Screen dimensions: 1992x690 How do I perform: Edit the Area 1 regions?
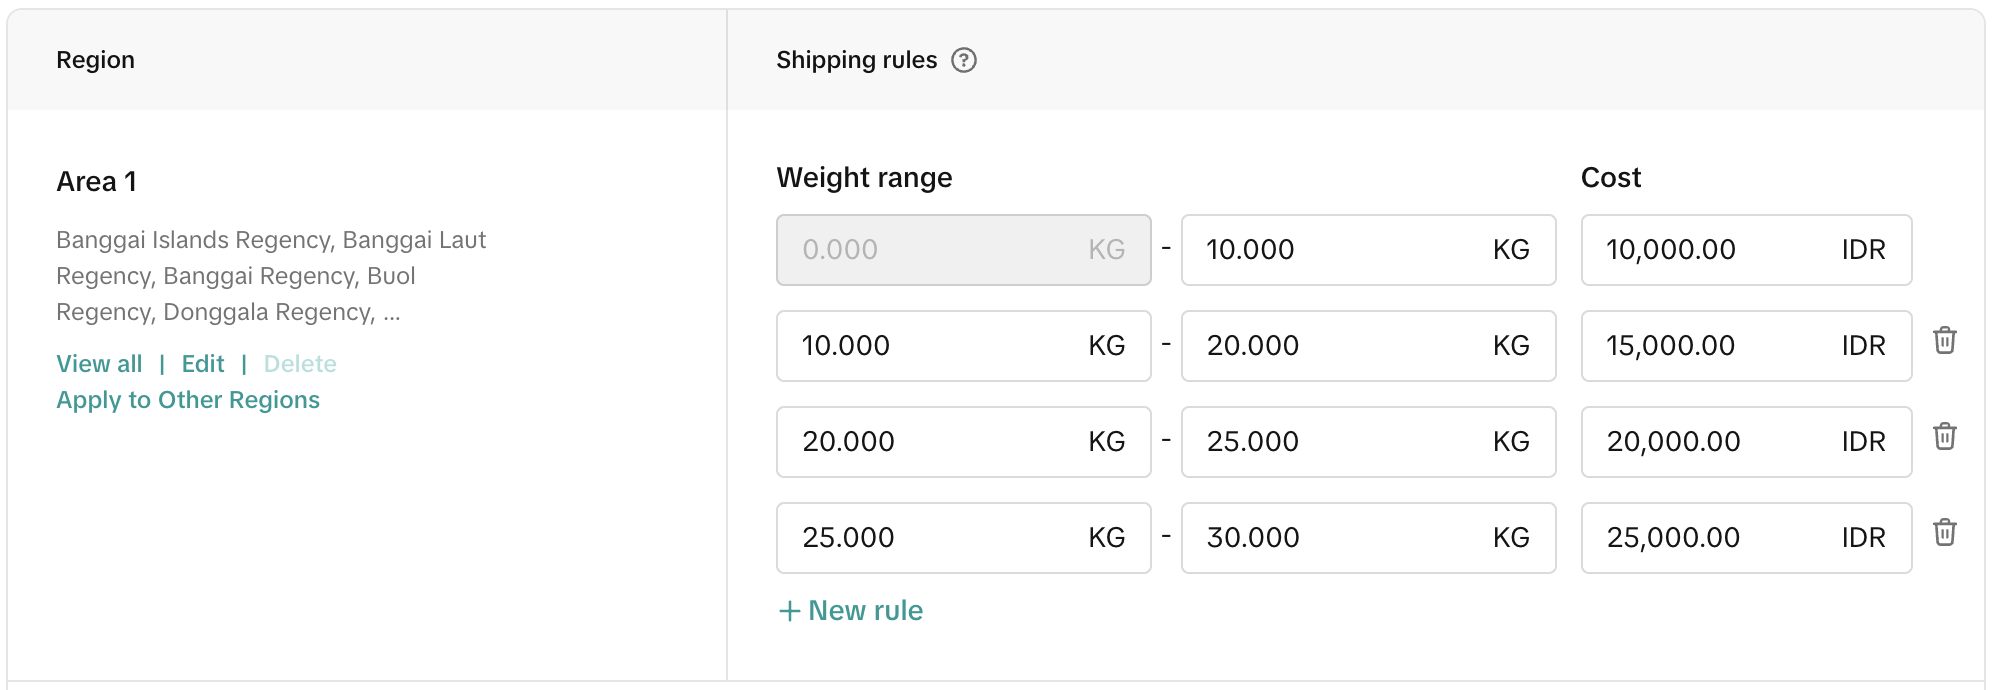tap(203, 364)
